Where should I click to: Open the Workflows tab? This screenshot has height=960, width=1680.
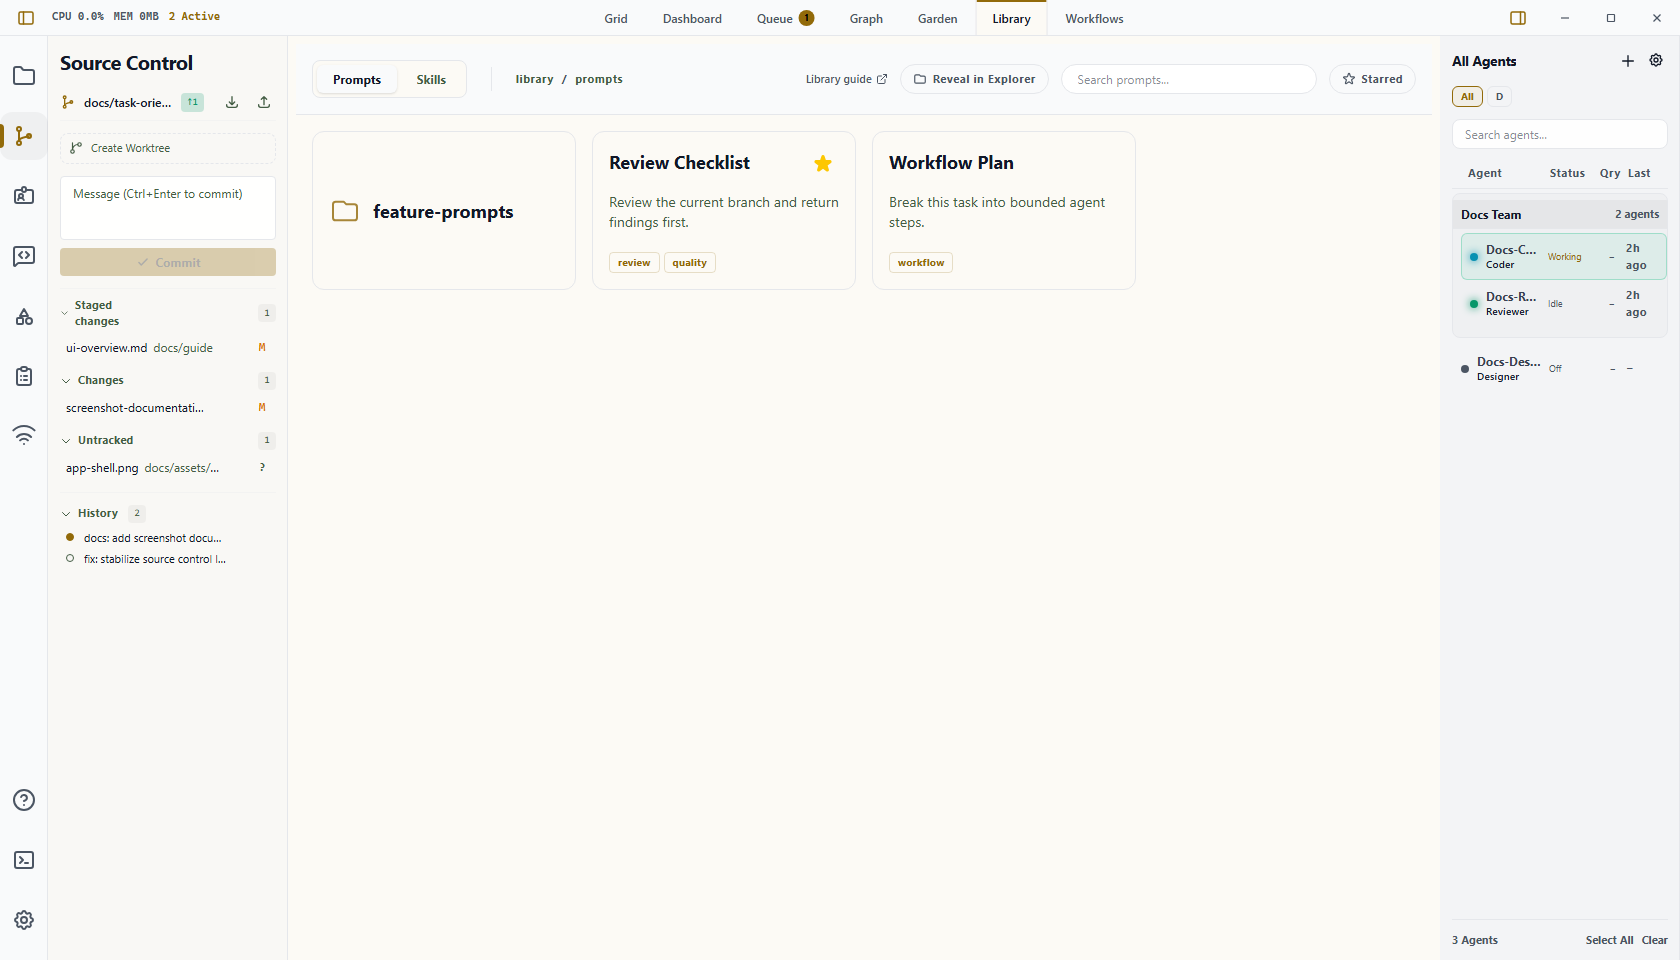(1094, 19)
